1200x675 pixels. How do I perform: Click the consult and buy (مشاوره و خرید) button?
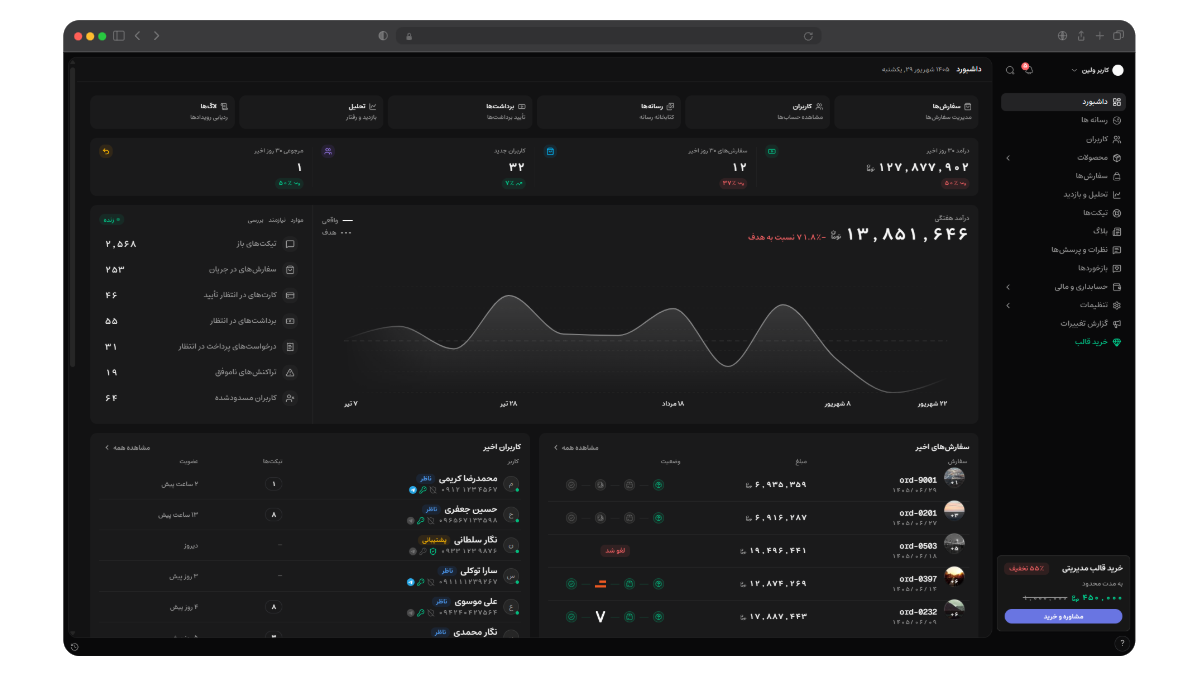pos(1063,616)
